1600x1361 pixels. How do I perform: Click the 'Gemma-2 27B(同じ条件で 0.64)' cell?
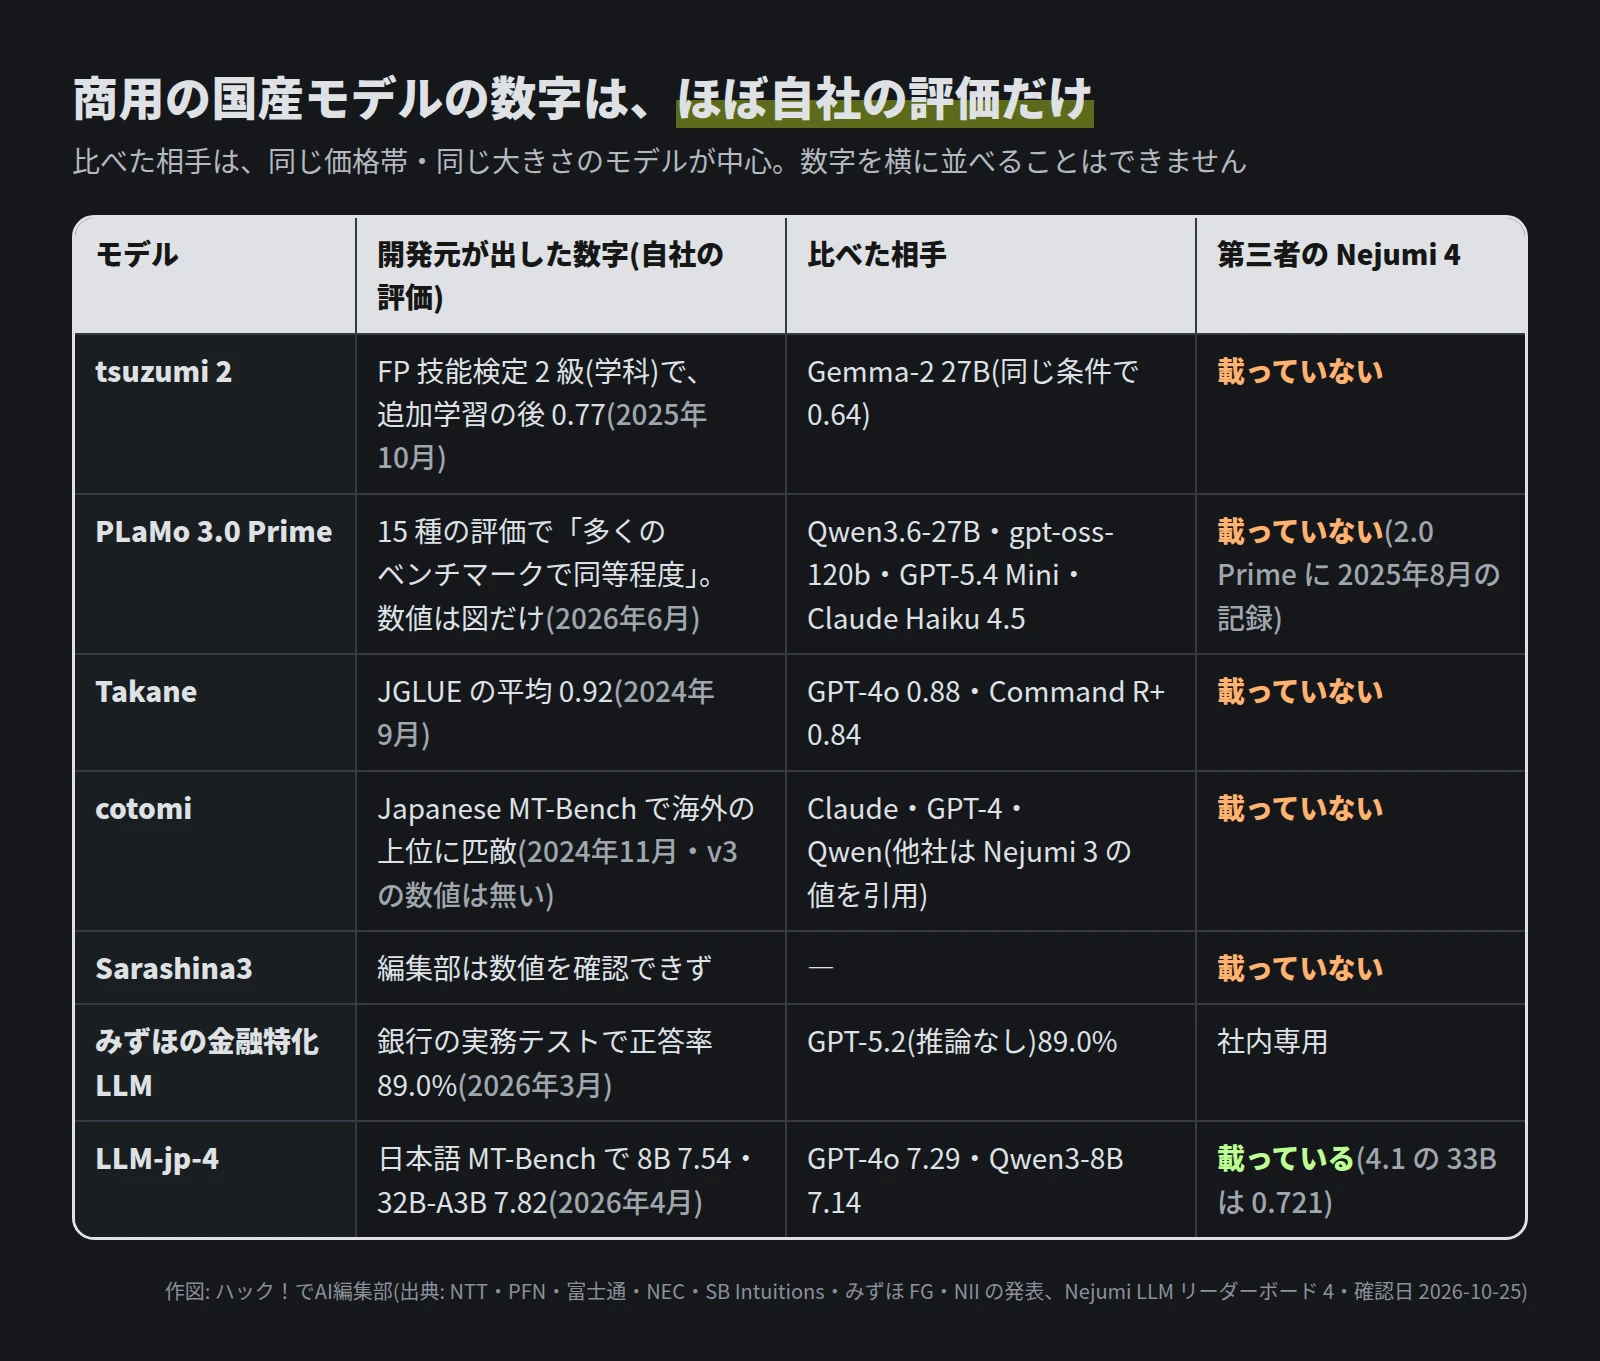tap(991, 414)
